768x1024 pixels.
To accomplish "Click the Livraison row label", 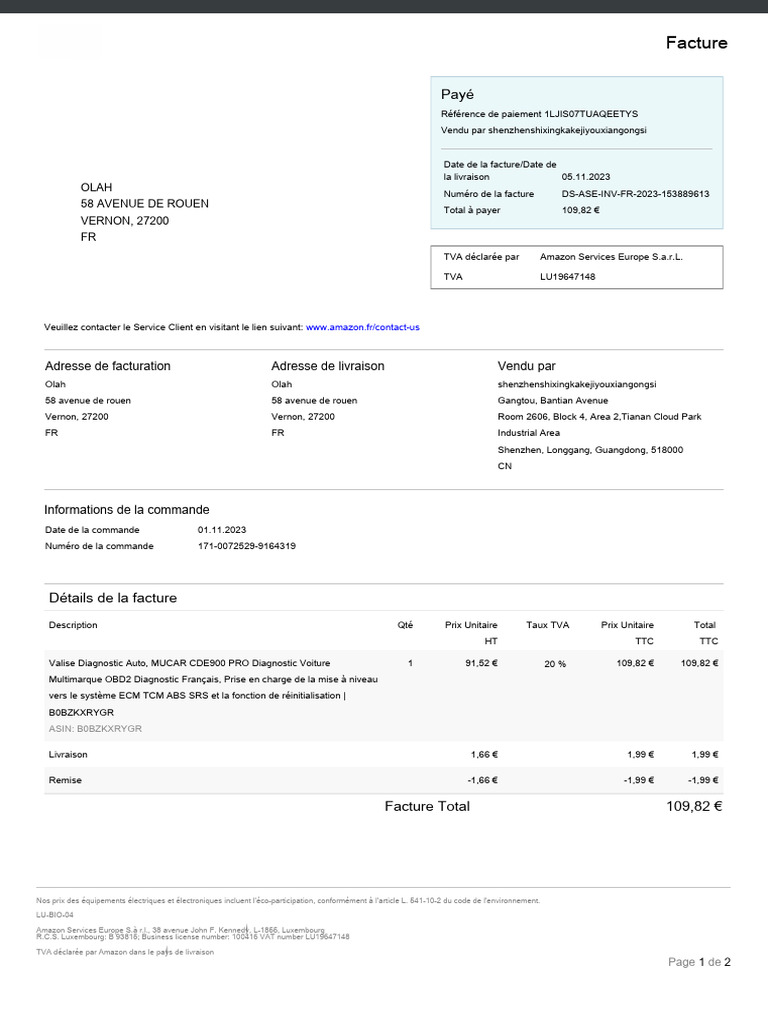I will point(68,755).
